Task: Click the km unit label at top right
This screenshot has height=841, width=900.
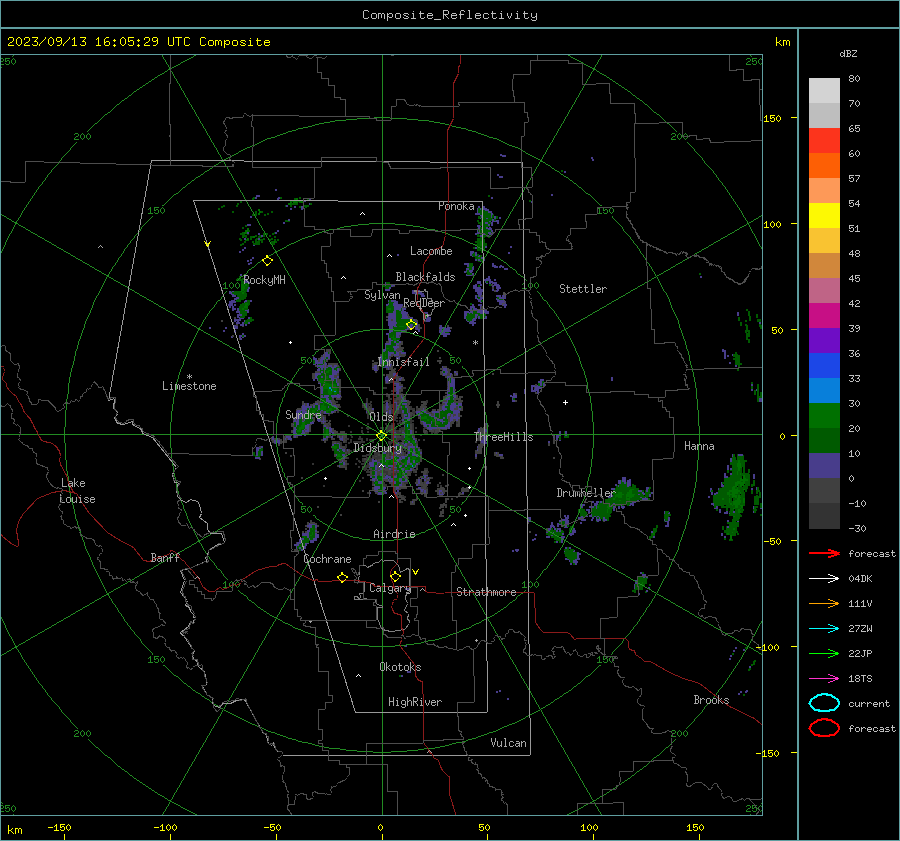Action: pos(782,42)
